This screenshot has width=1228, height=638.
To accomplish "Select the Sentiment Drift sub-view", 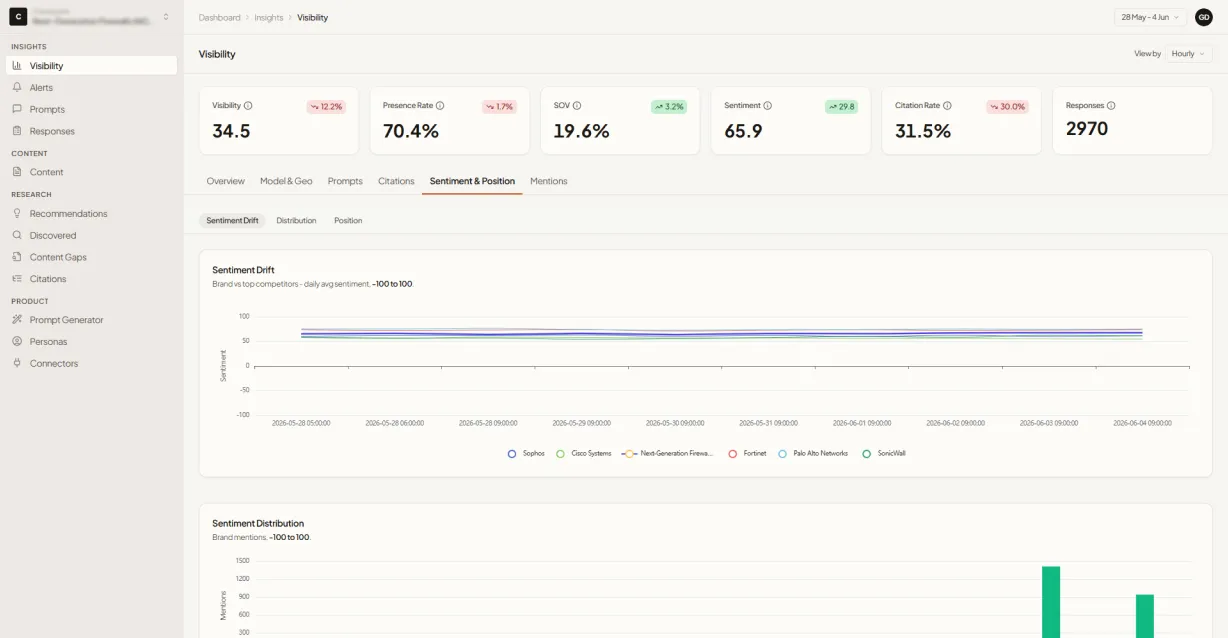I will click(232, 220).
